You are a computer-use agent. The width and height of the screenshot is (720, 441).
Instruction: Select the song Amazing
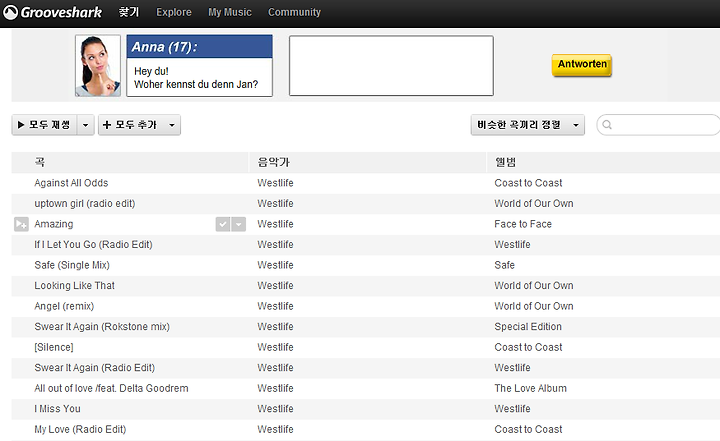[54, 224]
